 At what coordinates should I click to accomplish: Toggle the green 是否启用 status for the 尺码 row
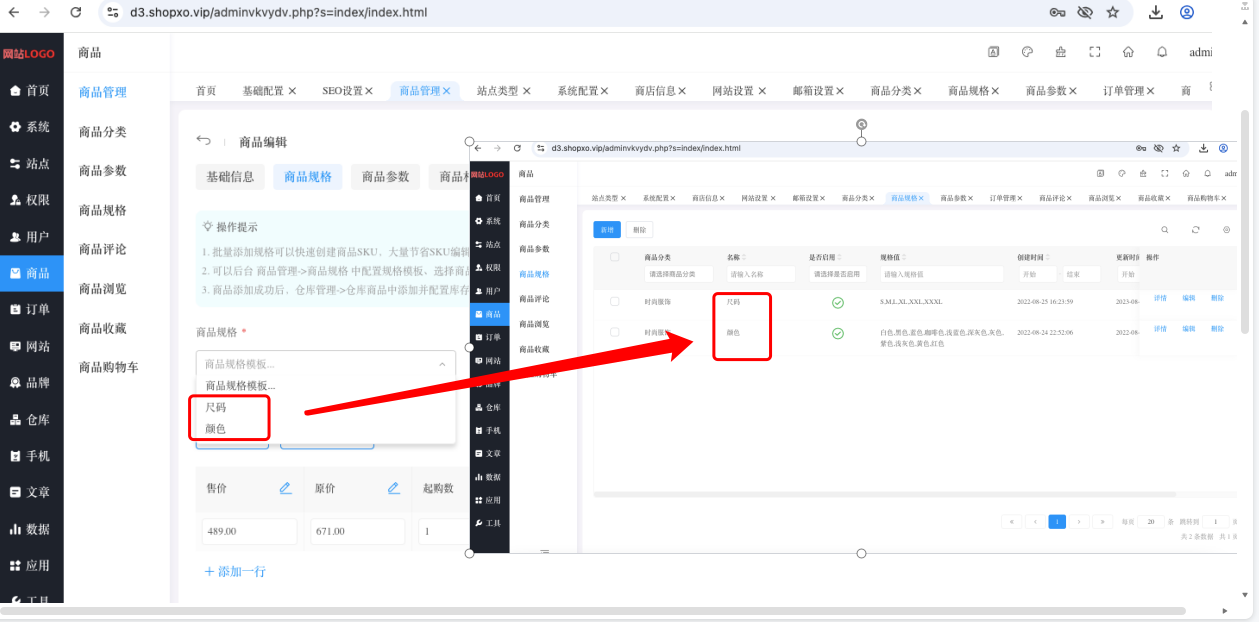[838, 302]
